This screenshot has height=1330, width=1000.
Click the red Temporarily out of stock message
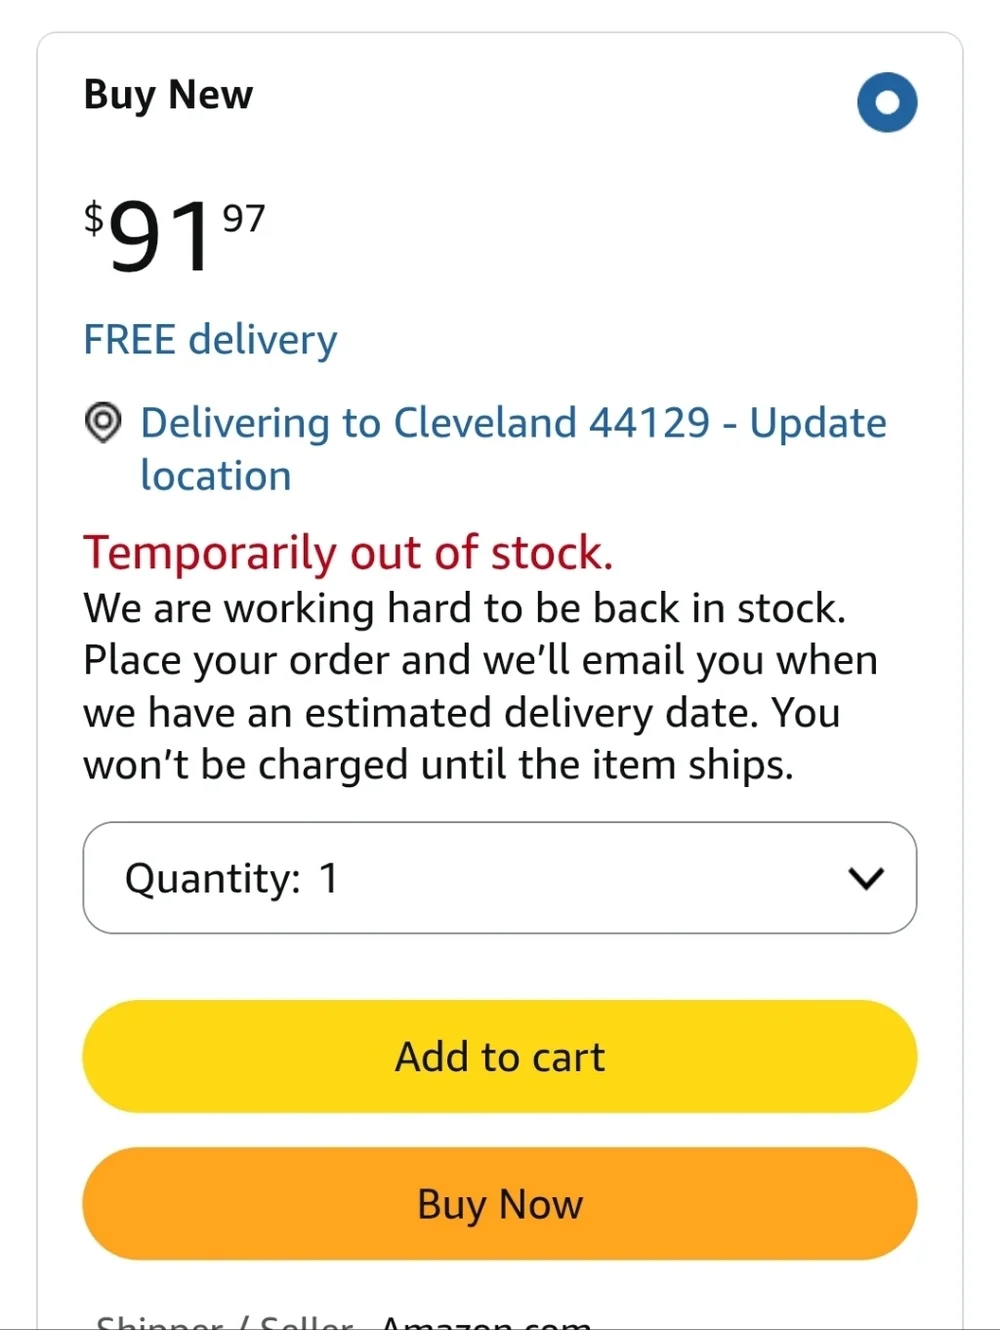tap(348, 553)
